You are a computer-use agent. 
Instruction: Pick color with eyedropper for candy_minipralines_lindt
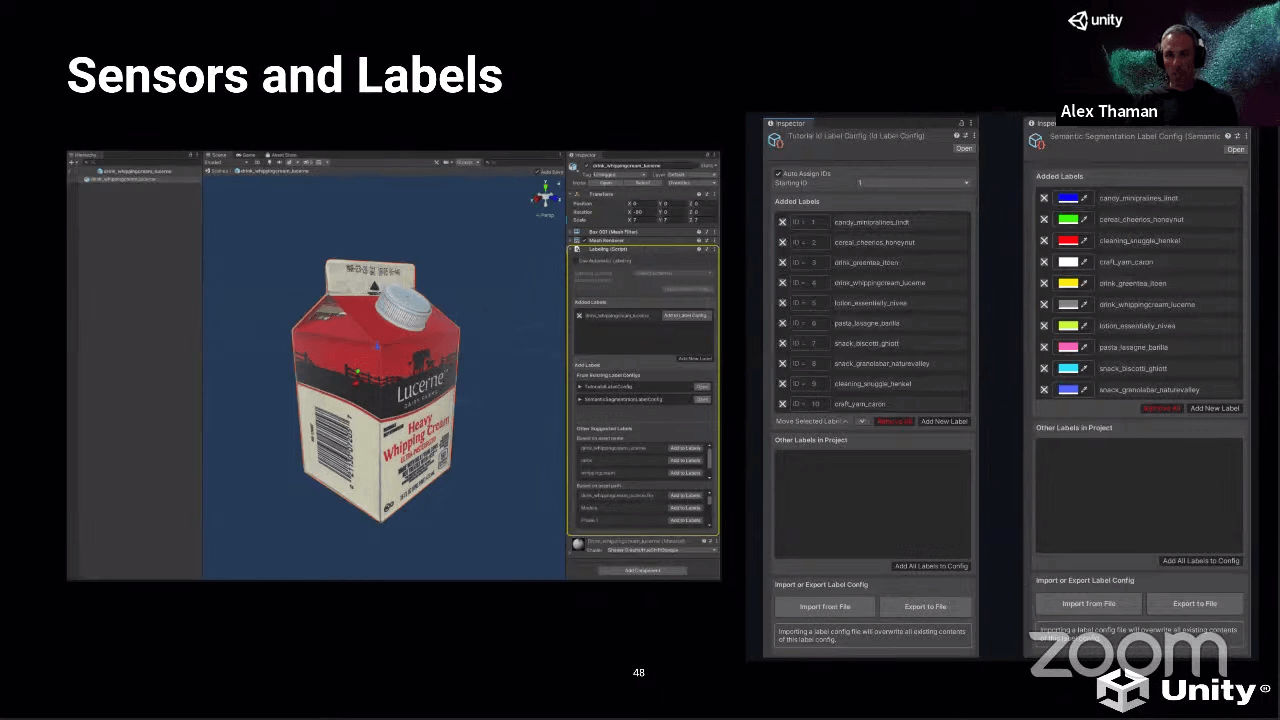tap(1085, 198)
